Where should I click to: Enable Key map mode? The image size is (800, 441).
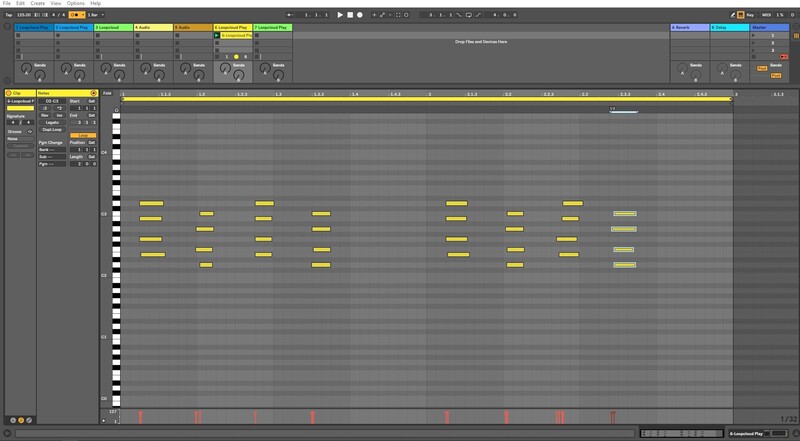(x=750, y=15)
